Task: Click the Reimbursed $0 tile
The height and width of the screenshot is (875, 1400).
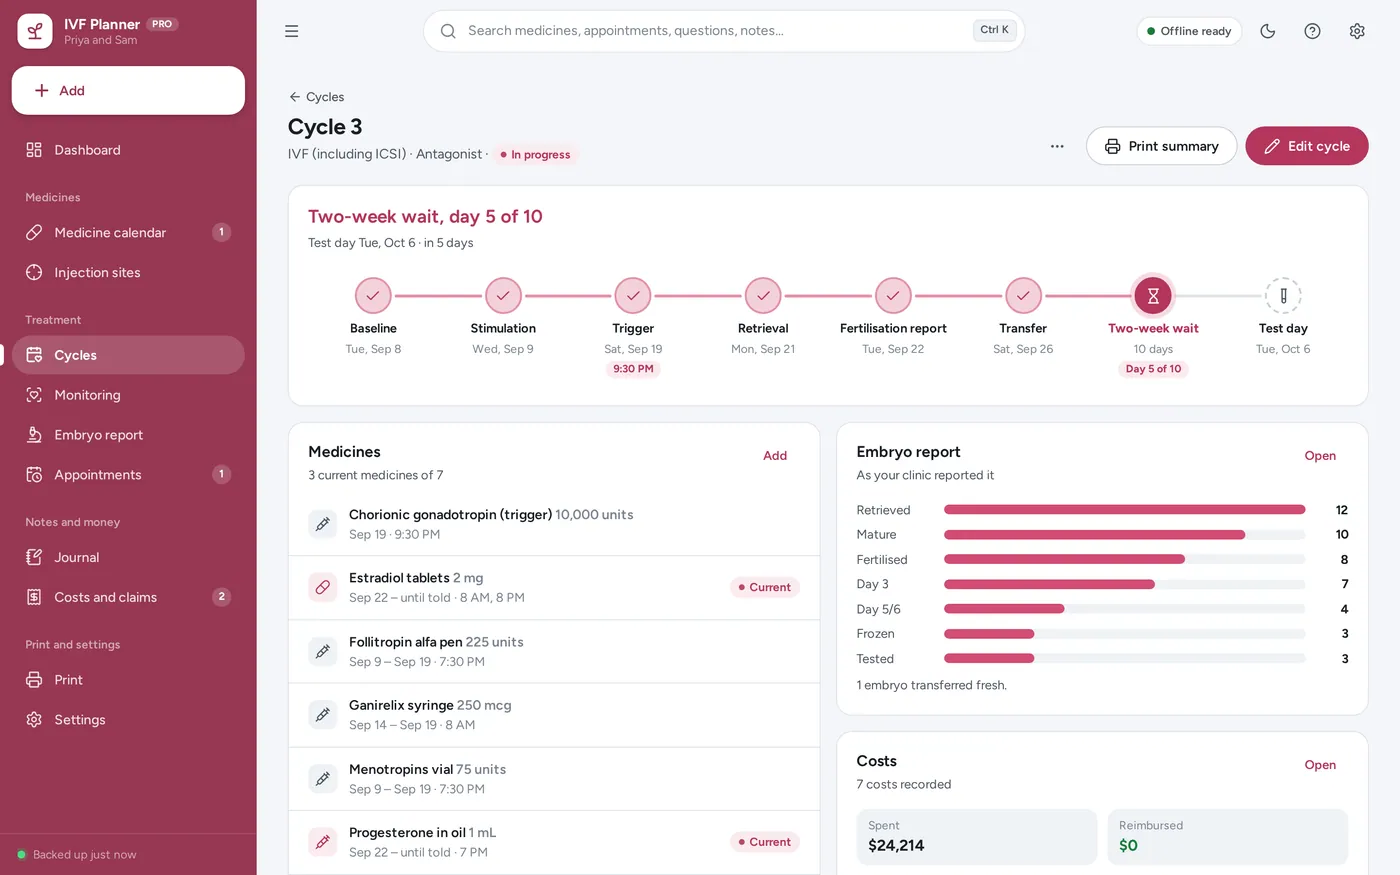Action: pos(1228,837)
